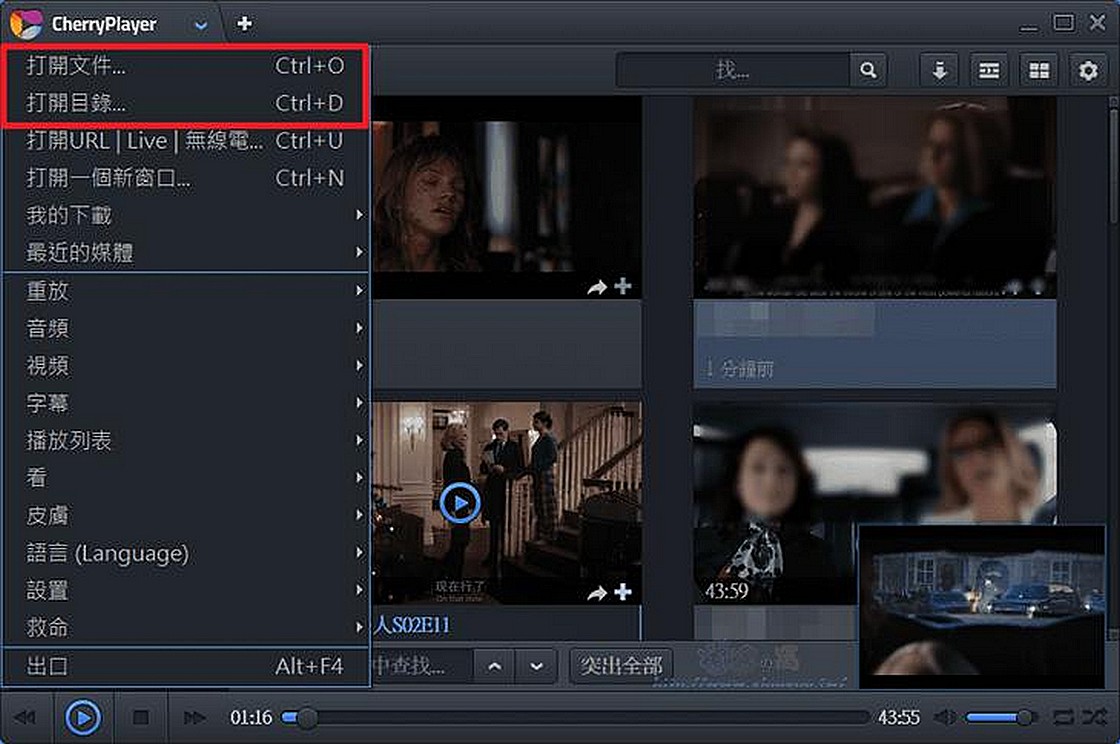Image resolution: width=1120 pixels, height=744 pixels.
Task: Choose 出口 exit menu entry
Action: pos(186,666)
